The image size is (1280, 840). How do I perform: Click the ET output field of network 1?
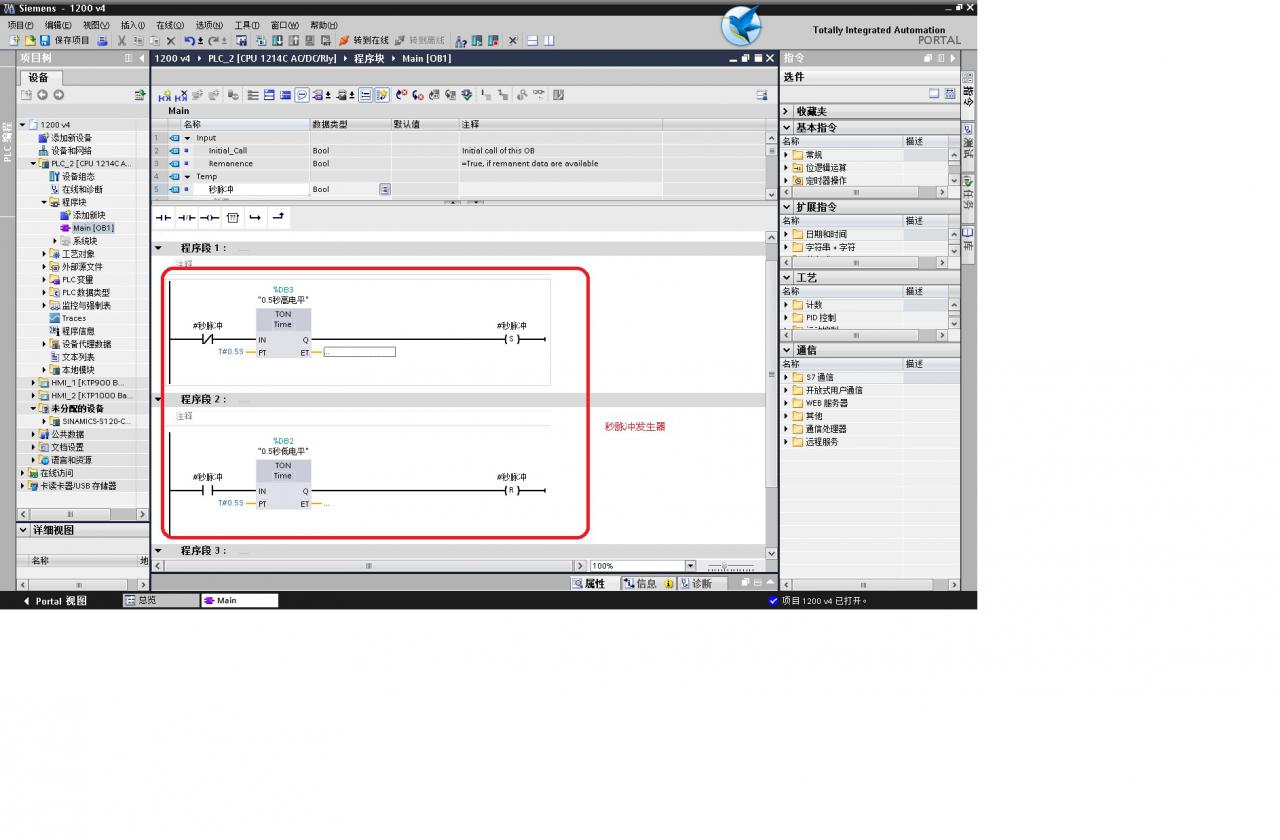359,352
